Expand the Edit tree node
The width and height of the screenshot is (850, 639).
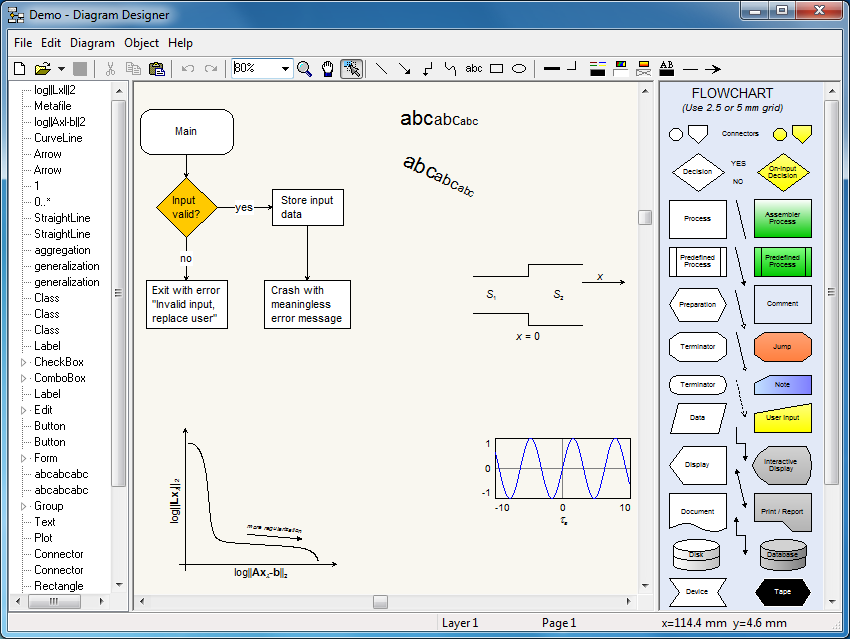[x=23, y=410]
